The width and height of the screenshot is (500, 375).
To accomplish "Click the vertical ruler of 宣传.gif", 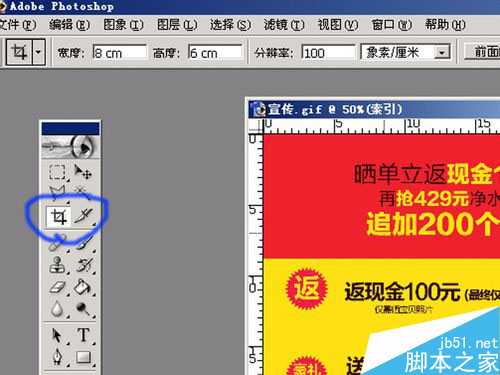I will pyautogui.click(x=255, y=255).
